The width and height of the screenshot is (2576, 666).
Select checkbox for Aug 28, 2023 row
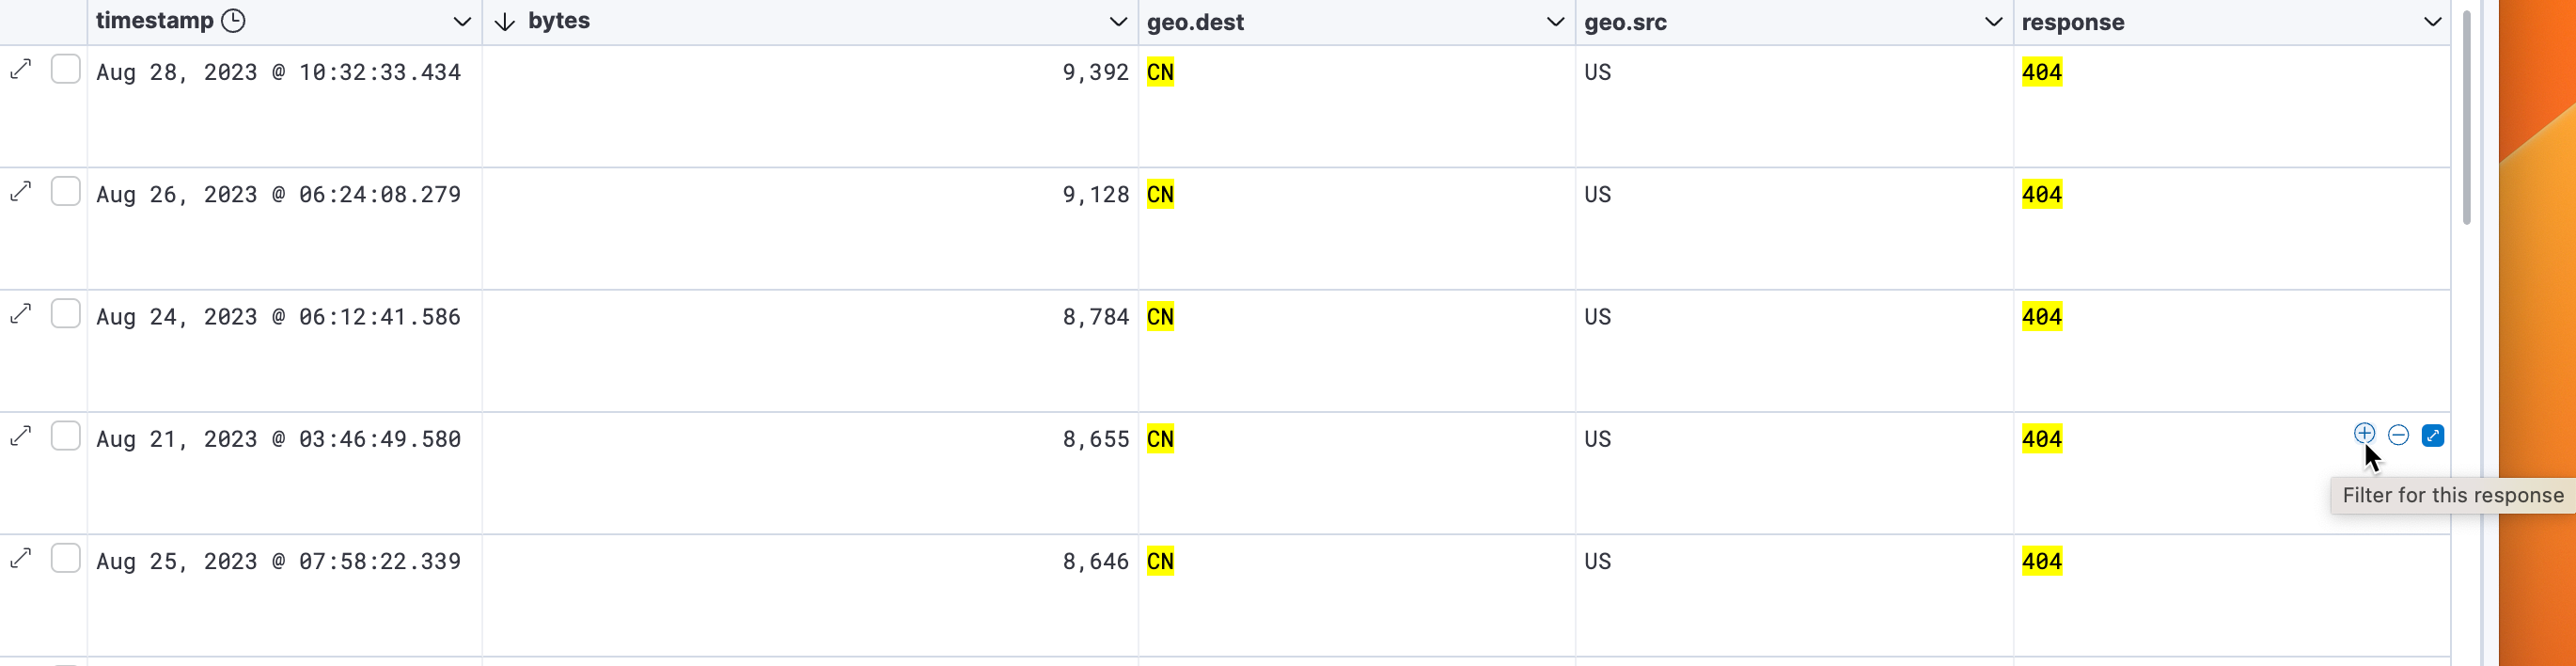(x=66, y=69)
